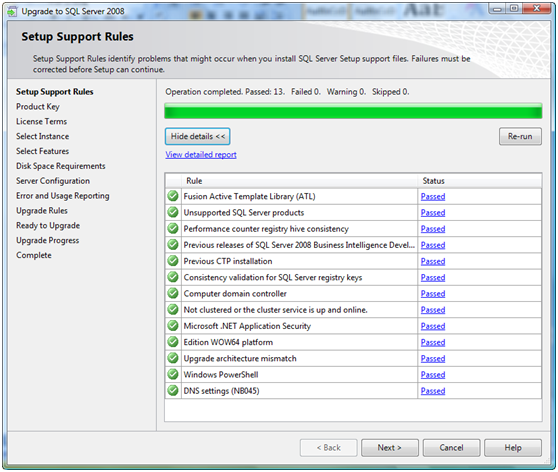Click green check icon for Not clustered rule
The image size is (558, 472).
coord(173,309)
